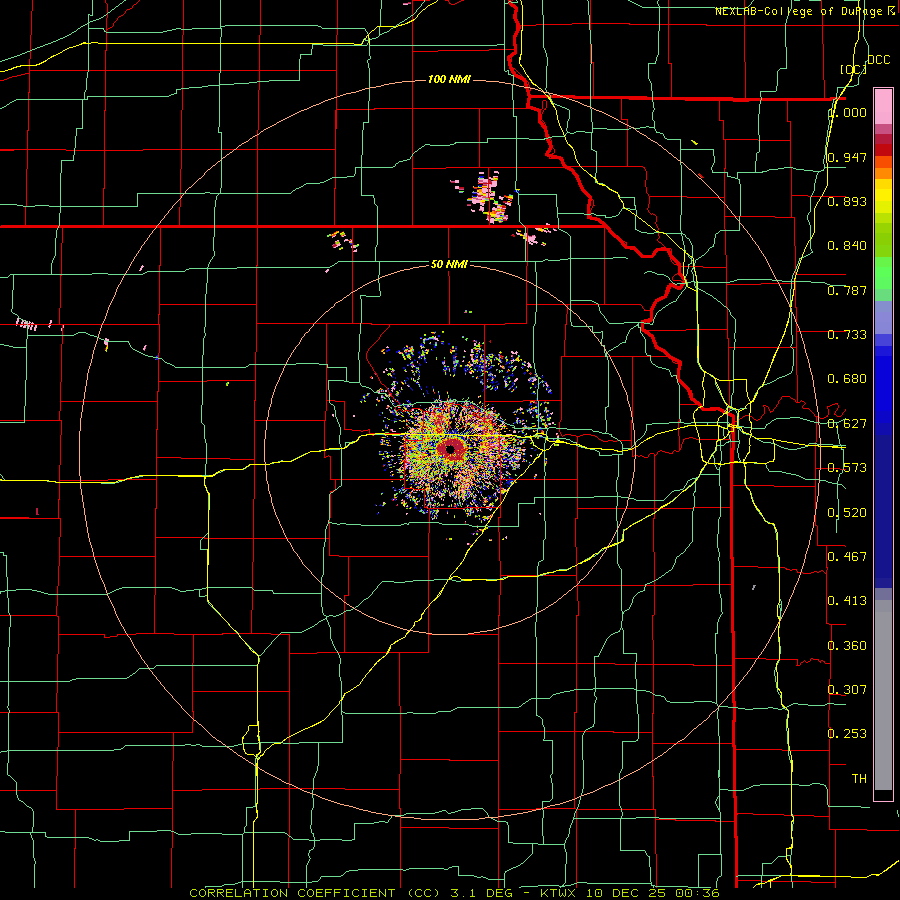Click the TH label at color scale bottom
The height and width of the screenshot is (900, 900).
point(859,779)
